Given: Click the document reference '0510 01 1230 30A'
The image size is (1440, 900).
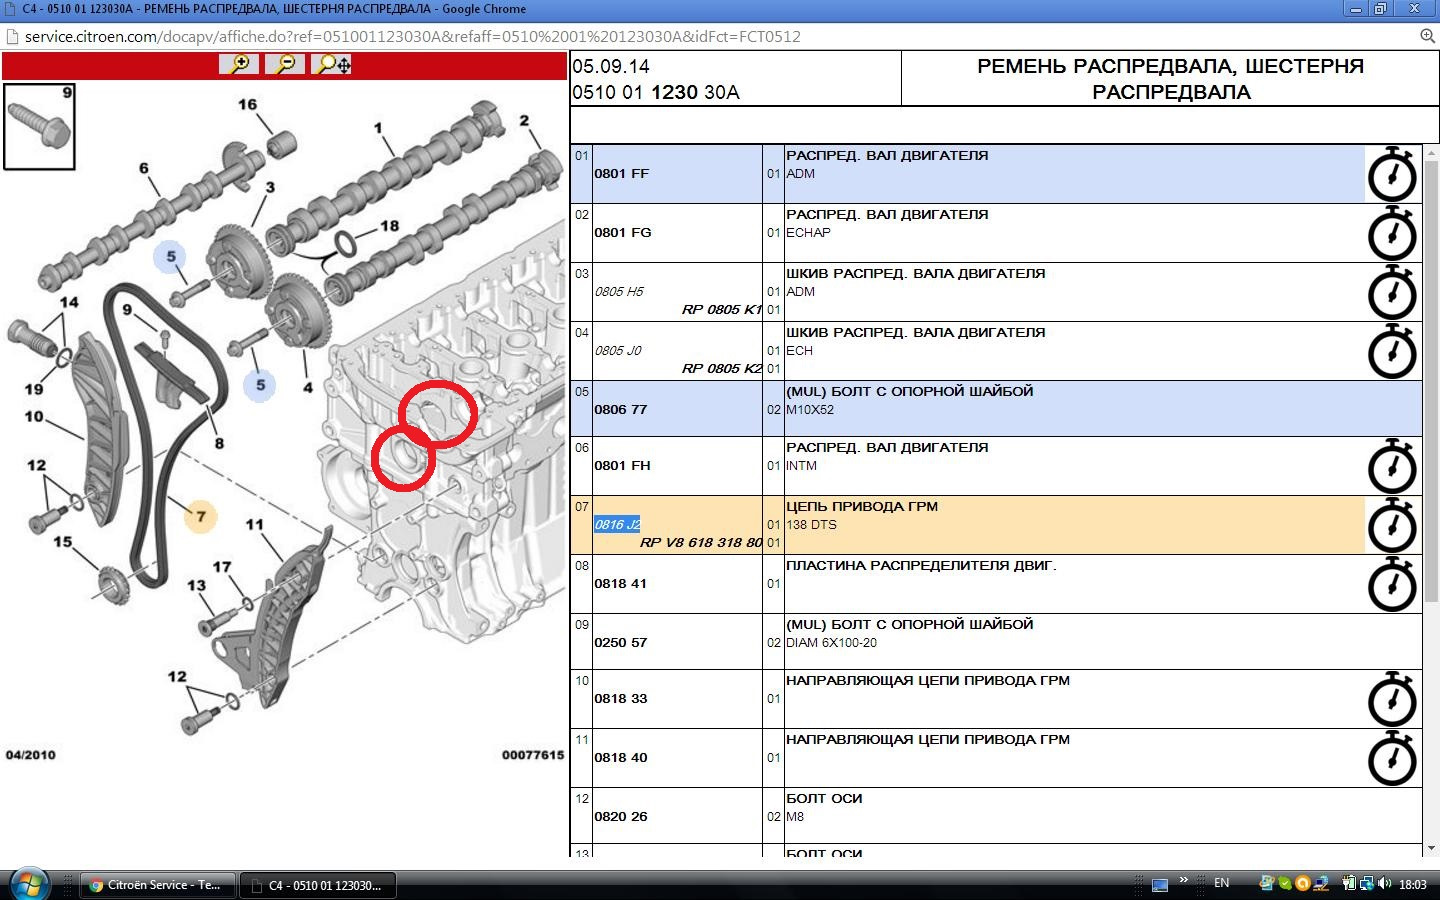Looking at the screenshot, I should pos(656,93).
